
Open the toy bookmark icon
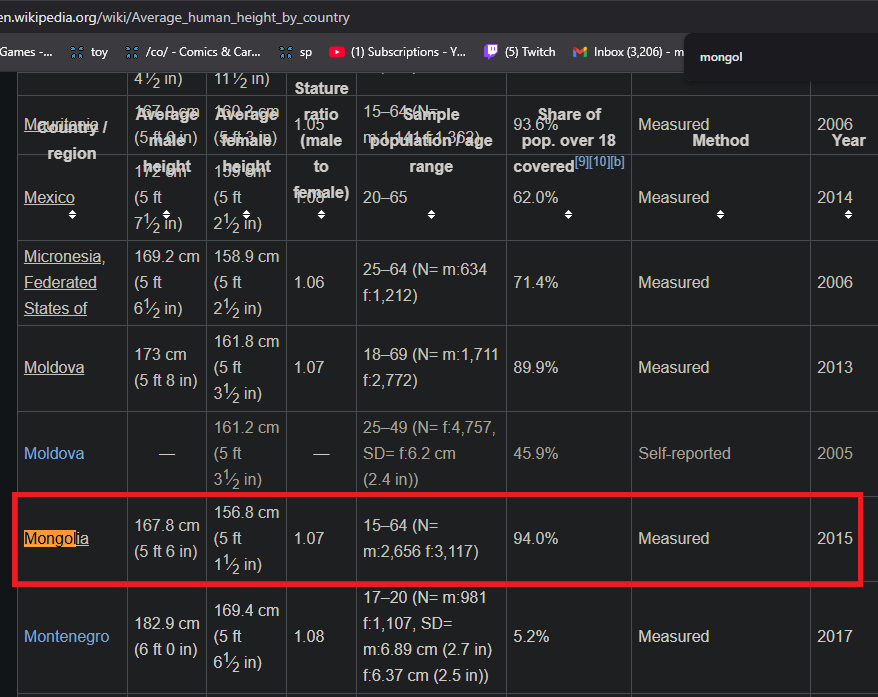coord(77,52)
